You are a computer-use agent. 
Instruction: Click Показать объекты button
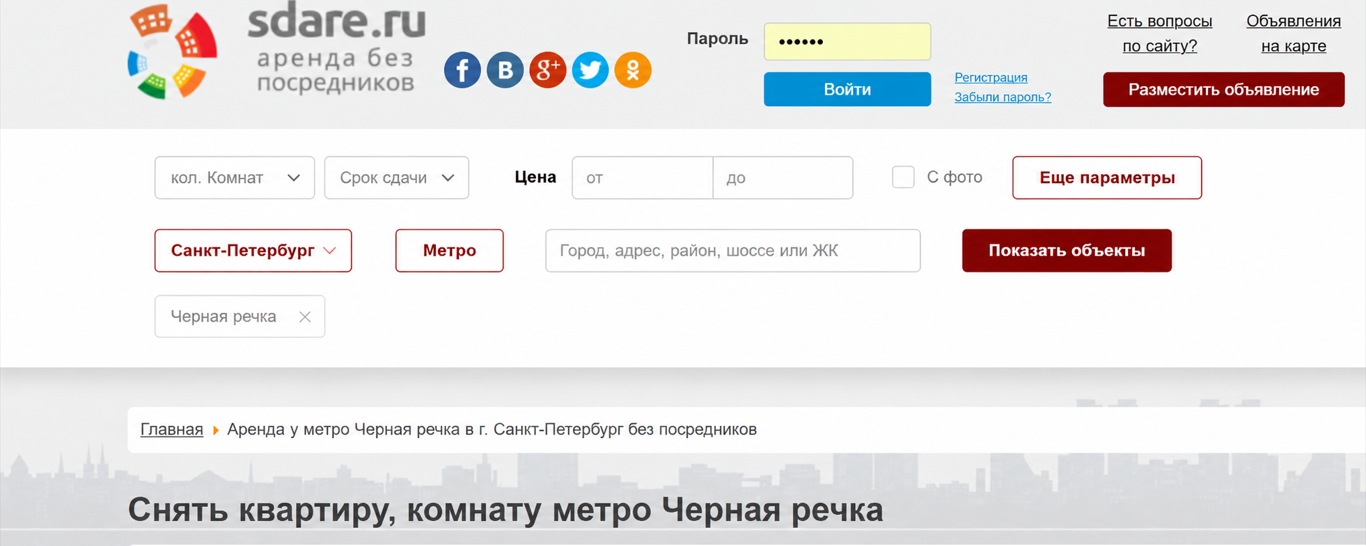pos(1067,251)
